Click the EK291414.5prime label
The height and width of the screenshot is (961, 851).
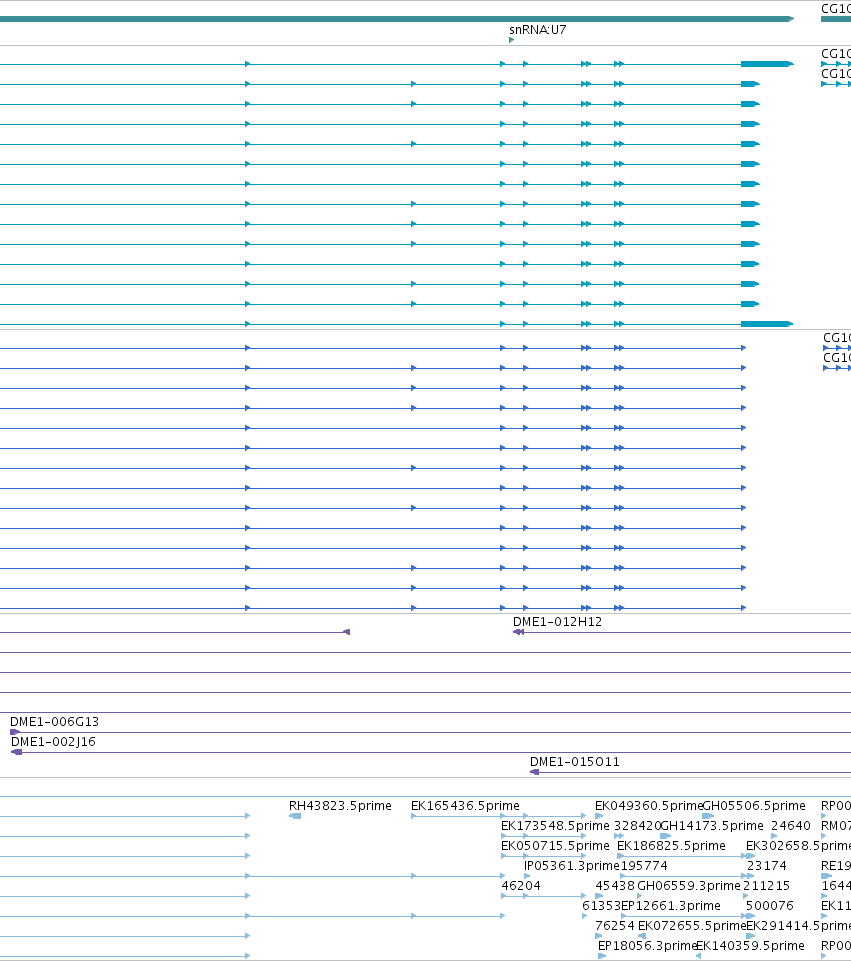pos(798,925)
